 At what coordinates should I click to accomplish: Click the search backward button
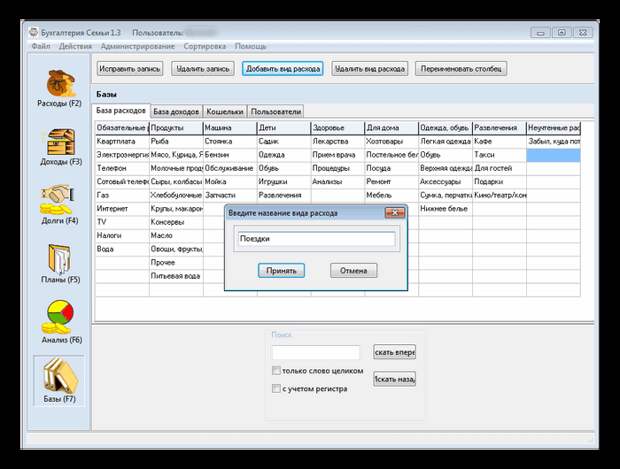(394, 379)
